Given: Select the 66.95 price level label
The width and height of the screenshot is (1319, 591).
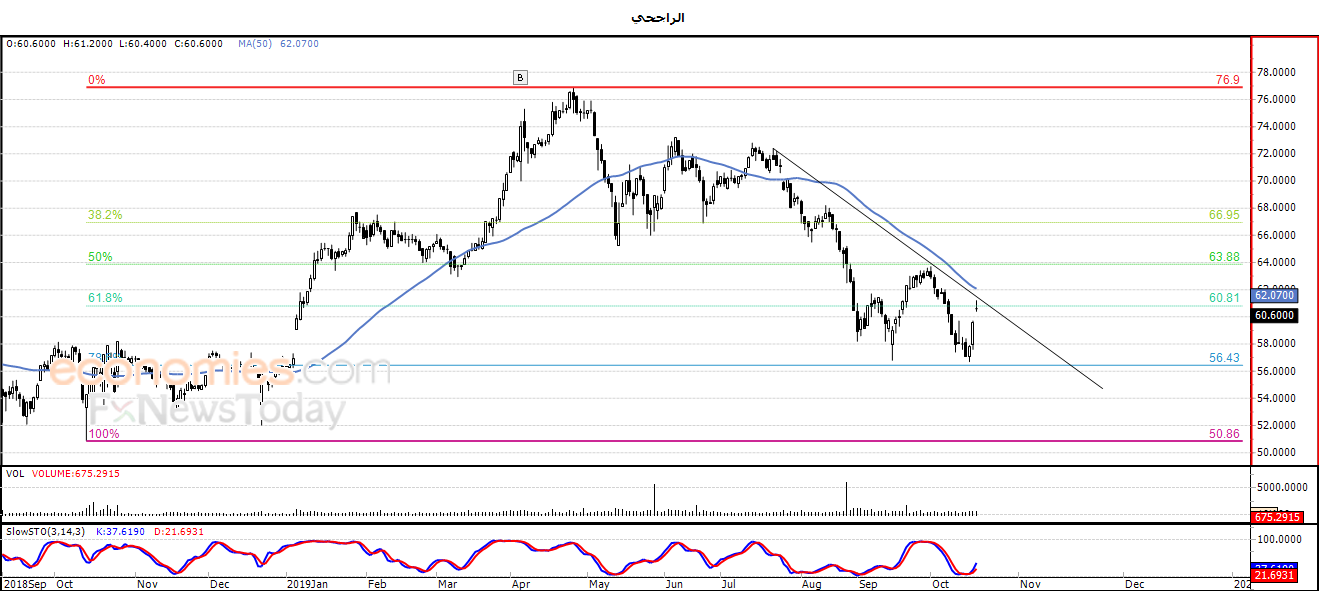Looking at the screenshot, I should [x=1224, y=215].
